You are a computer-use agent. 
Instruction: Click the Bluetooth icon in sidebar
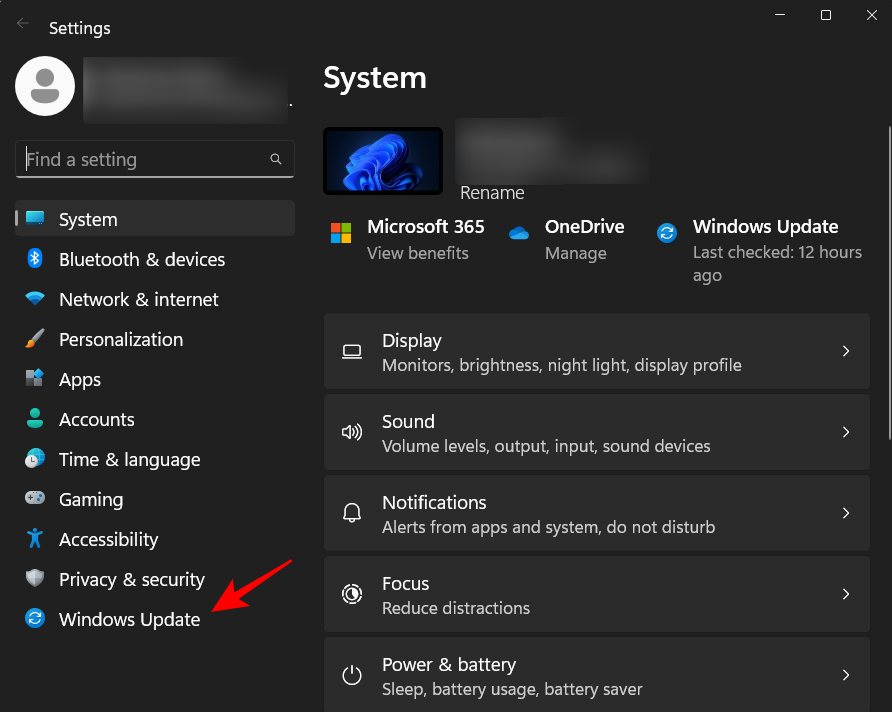coord(35,259)
